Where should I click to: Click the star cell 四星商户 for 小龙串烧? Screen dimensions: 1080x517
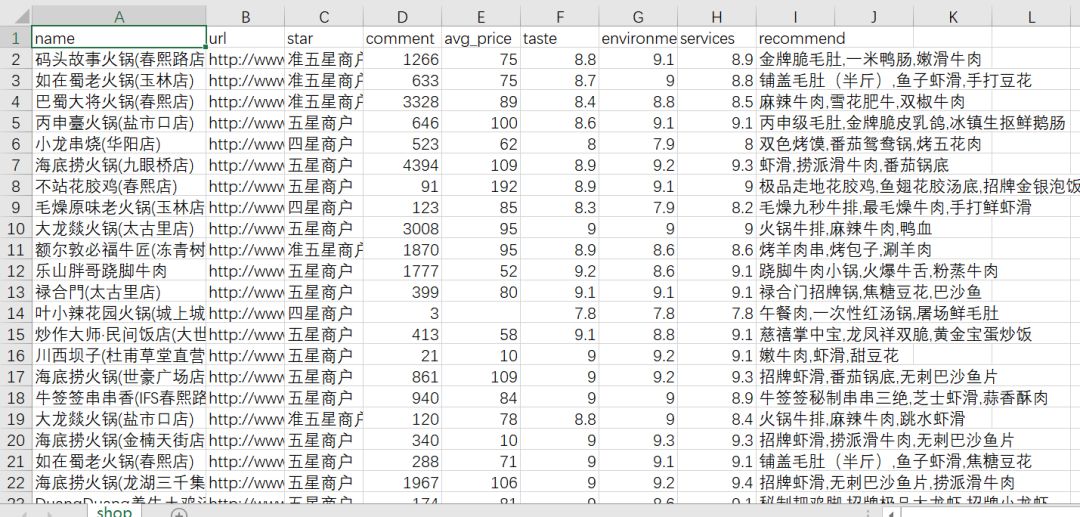coord(324,144)
